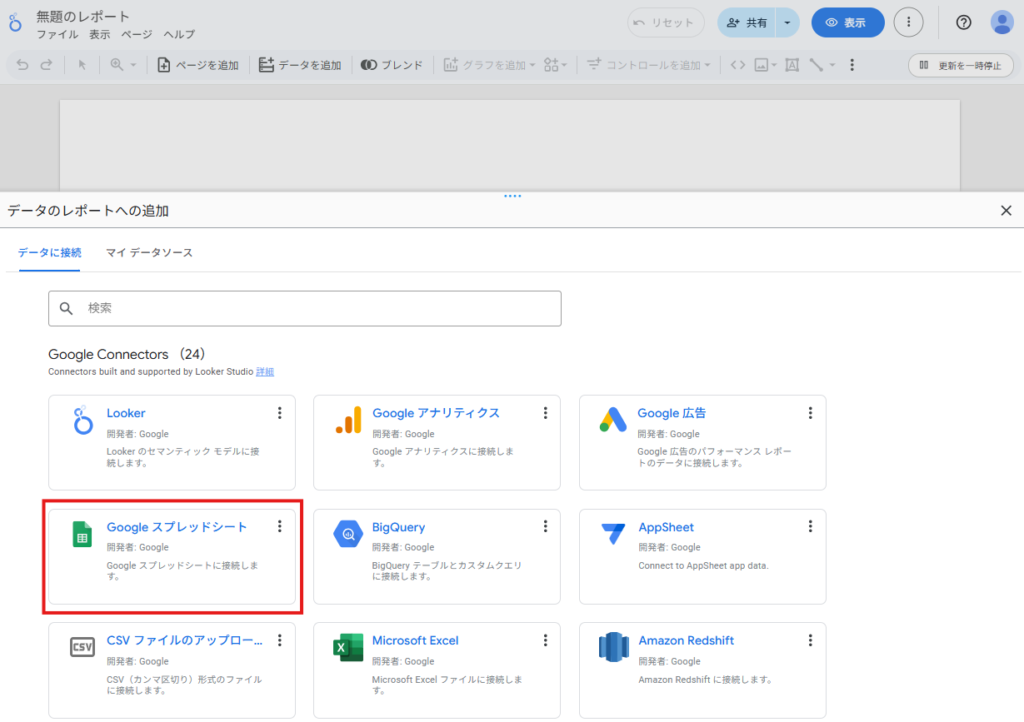This screenshot has height=722, width=1024.
Task: Open the three-dot menu on Google 広告 card
Action: click(810, 413)
